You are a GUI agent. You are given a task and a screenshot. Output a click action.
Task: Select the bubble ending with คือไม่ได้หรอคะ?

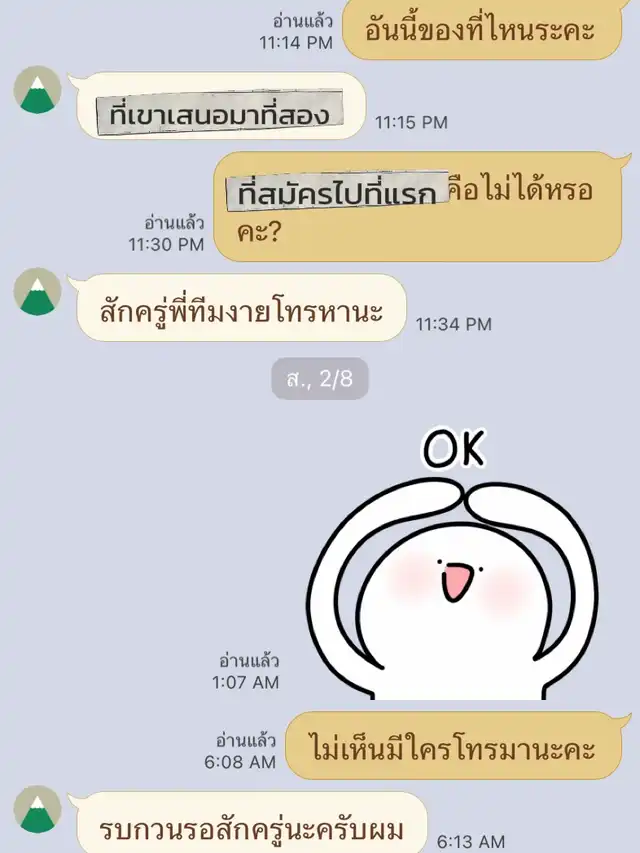tap(418, 207)
